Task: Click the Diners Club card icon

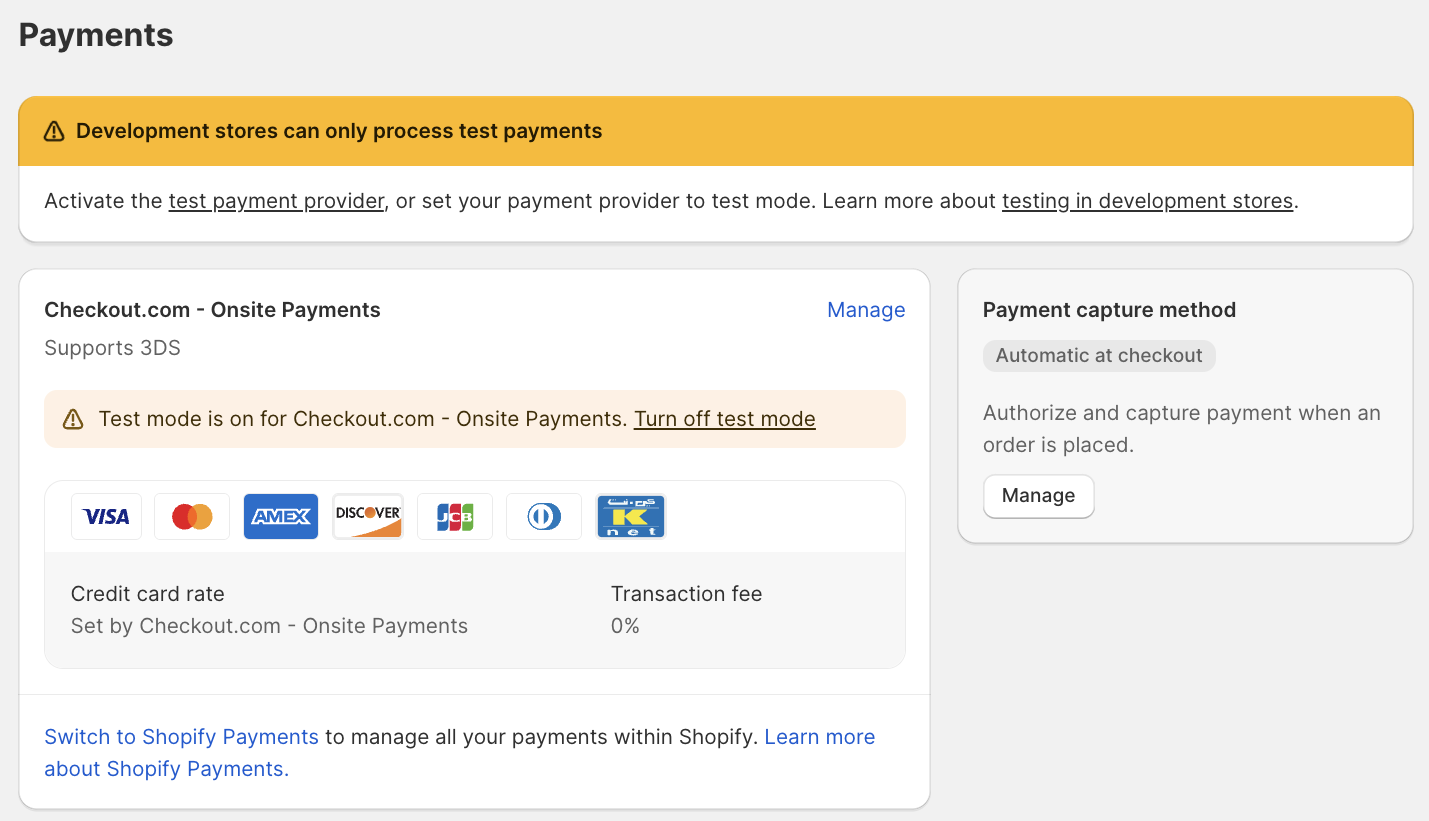Action: point(543,516)
